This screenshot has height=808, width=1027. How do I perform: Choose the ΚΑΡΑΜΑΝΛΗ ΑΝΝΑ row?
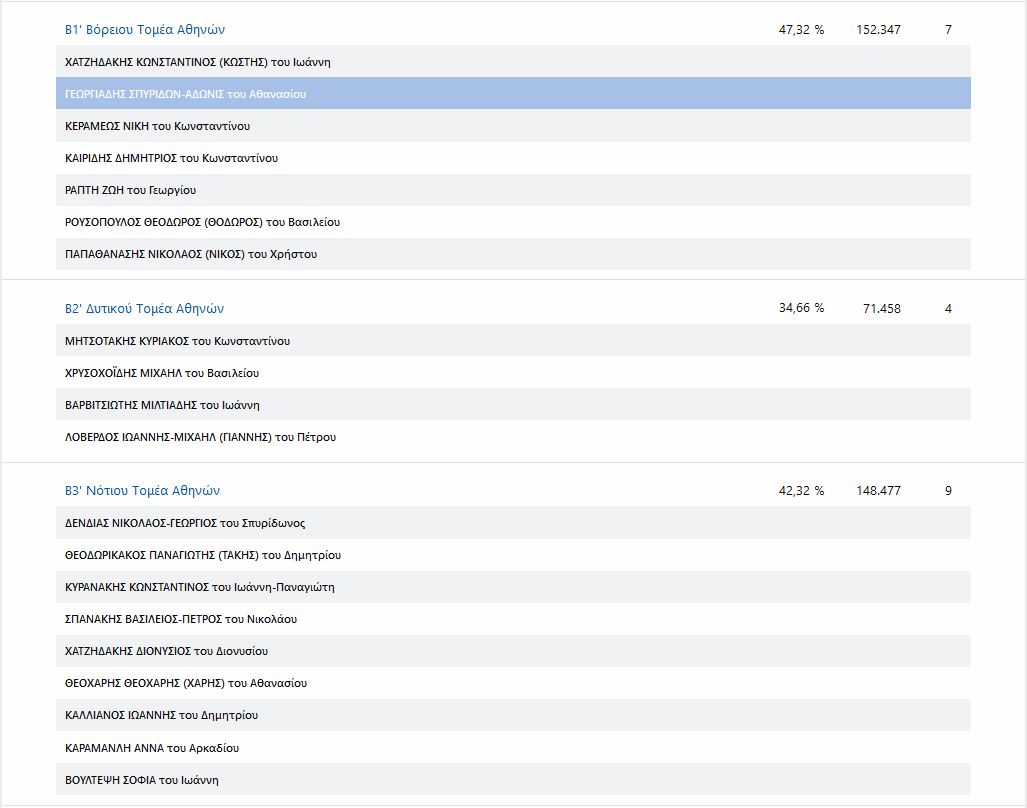point(151,748)
